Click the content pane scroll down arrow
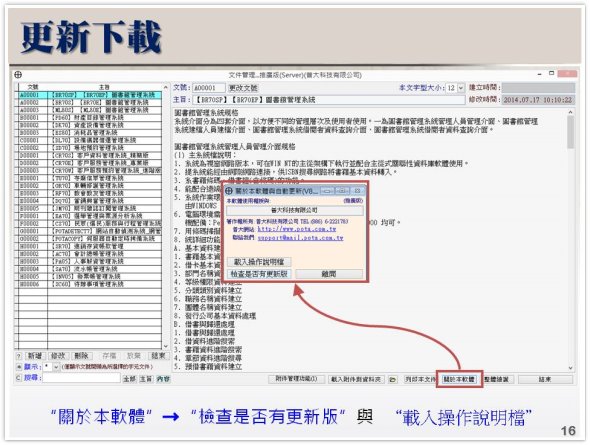The image size is (590, 445). click(571, 368)
